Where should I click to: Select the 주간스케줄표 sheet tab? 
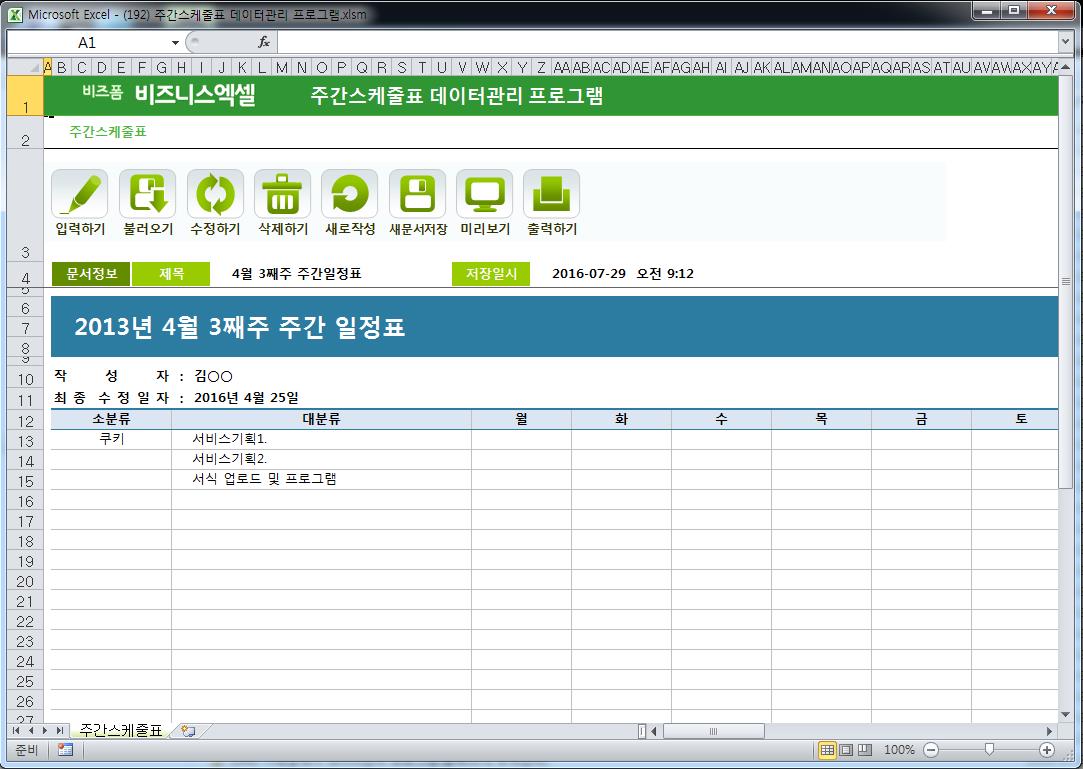[x=121, y=731]
